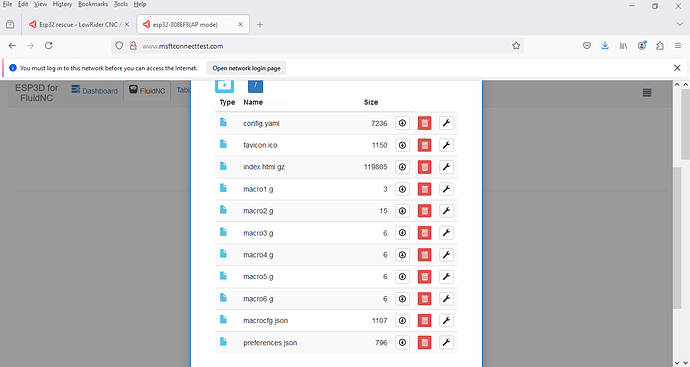
Task: Expand the Firefox tab list chevron
Action: coord(679,24)
